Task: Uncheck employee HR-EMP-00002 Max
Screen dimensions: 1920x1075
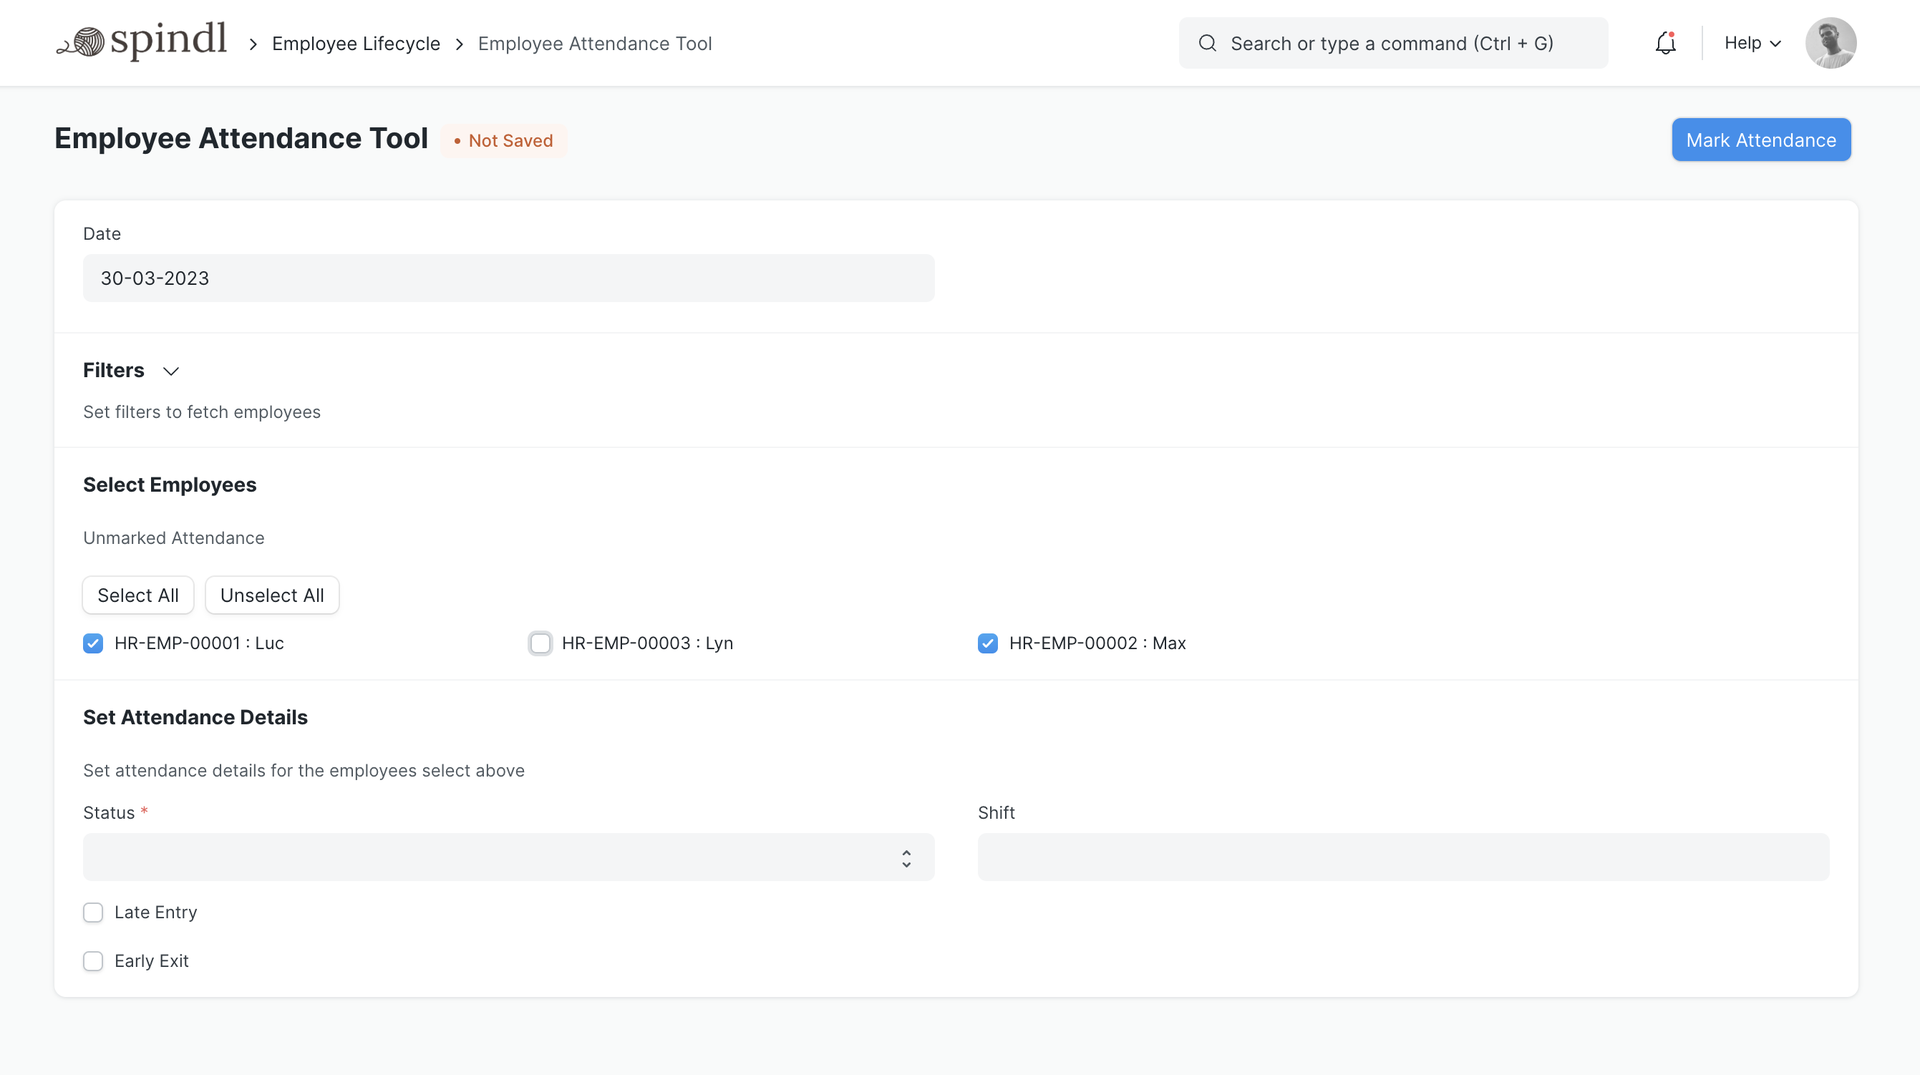Action: [x=987, y=643]
